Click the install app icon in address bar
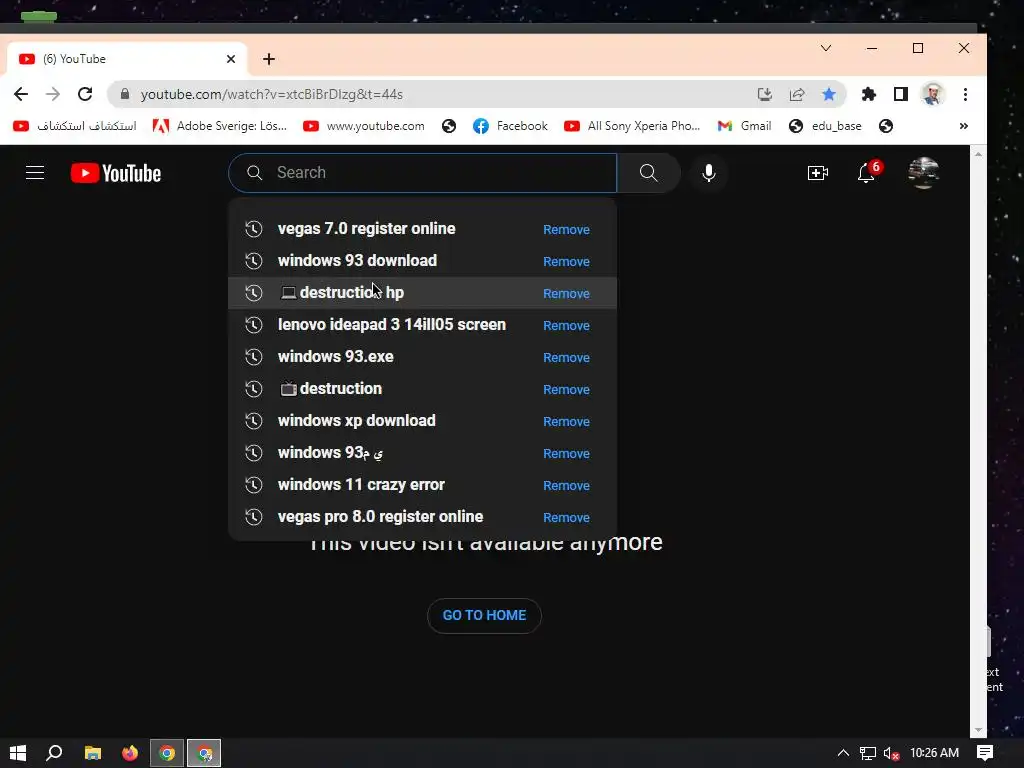 coord(765,94)
